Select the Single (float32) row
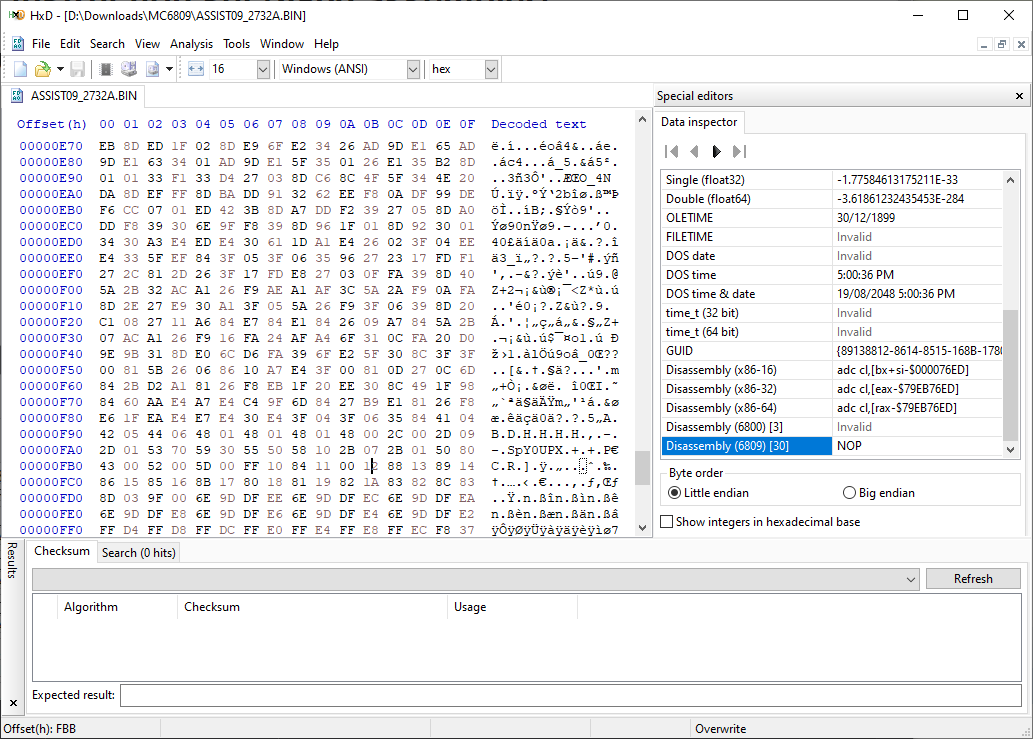 pyautogui.click(x=831, y=180)
